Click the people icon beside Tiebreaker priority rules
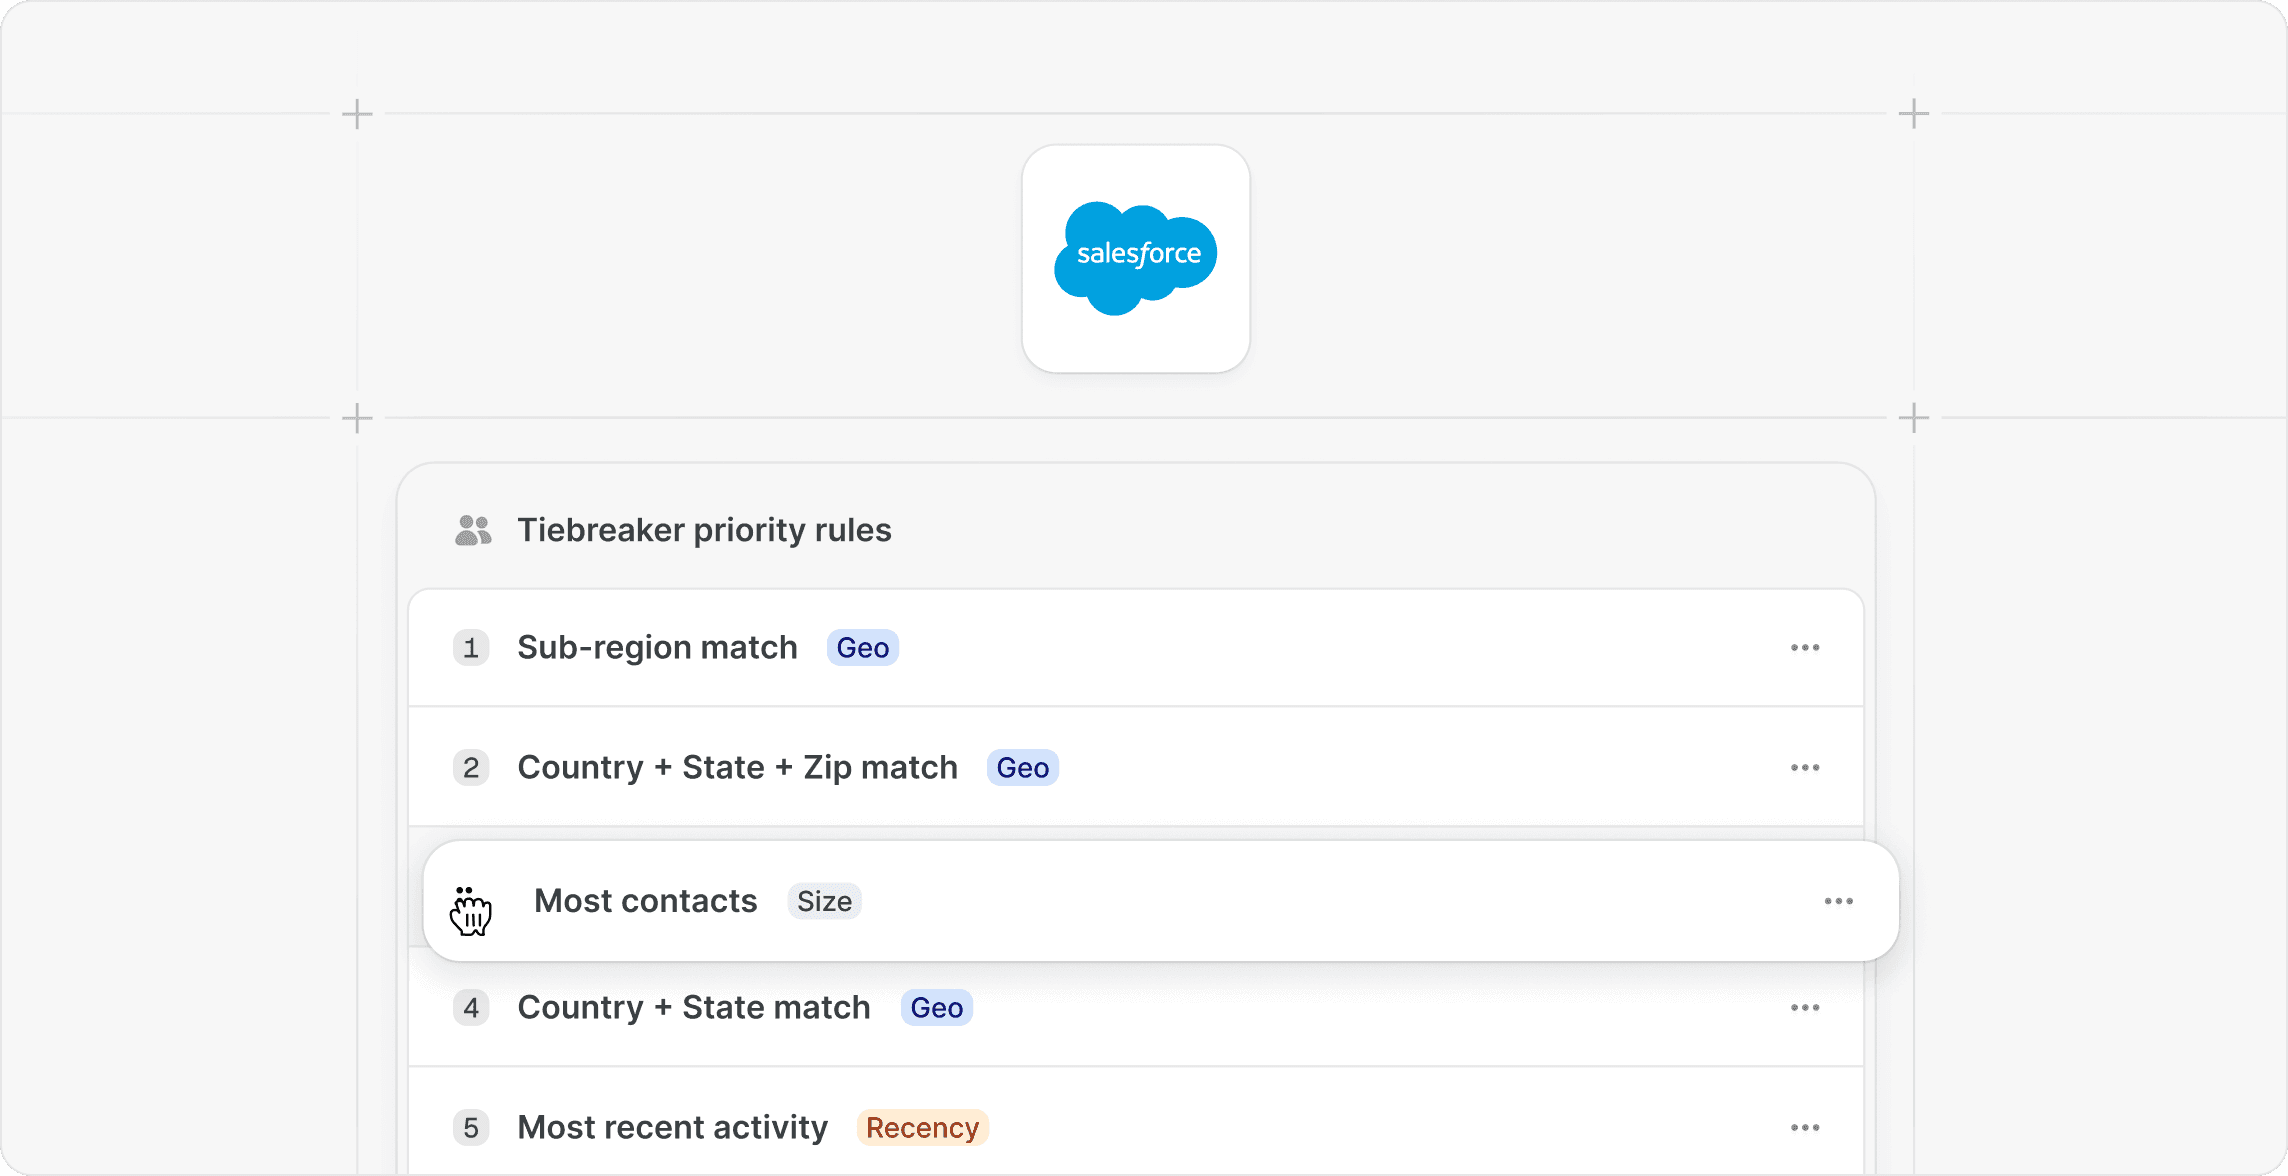The width and height of the screenshot is (2288, 1176). pos(473,530)
